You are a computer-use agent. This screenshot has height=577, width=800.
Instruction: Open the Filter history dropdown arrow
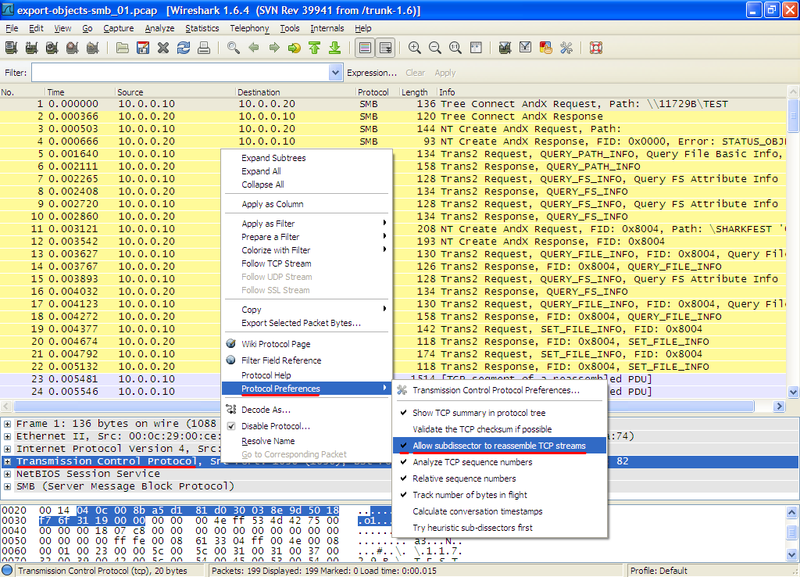335,73
